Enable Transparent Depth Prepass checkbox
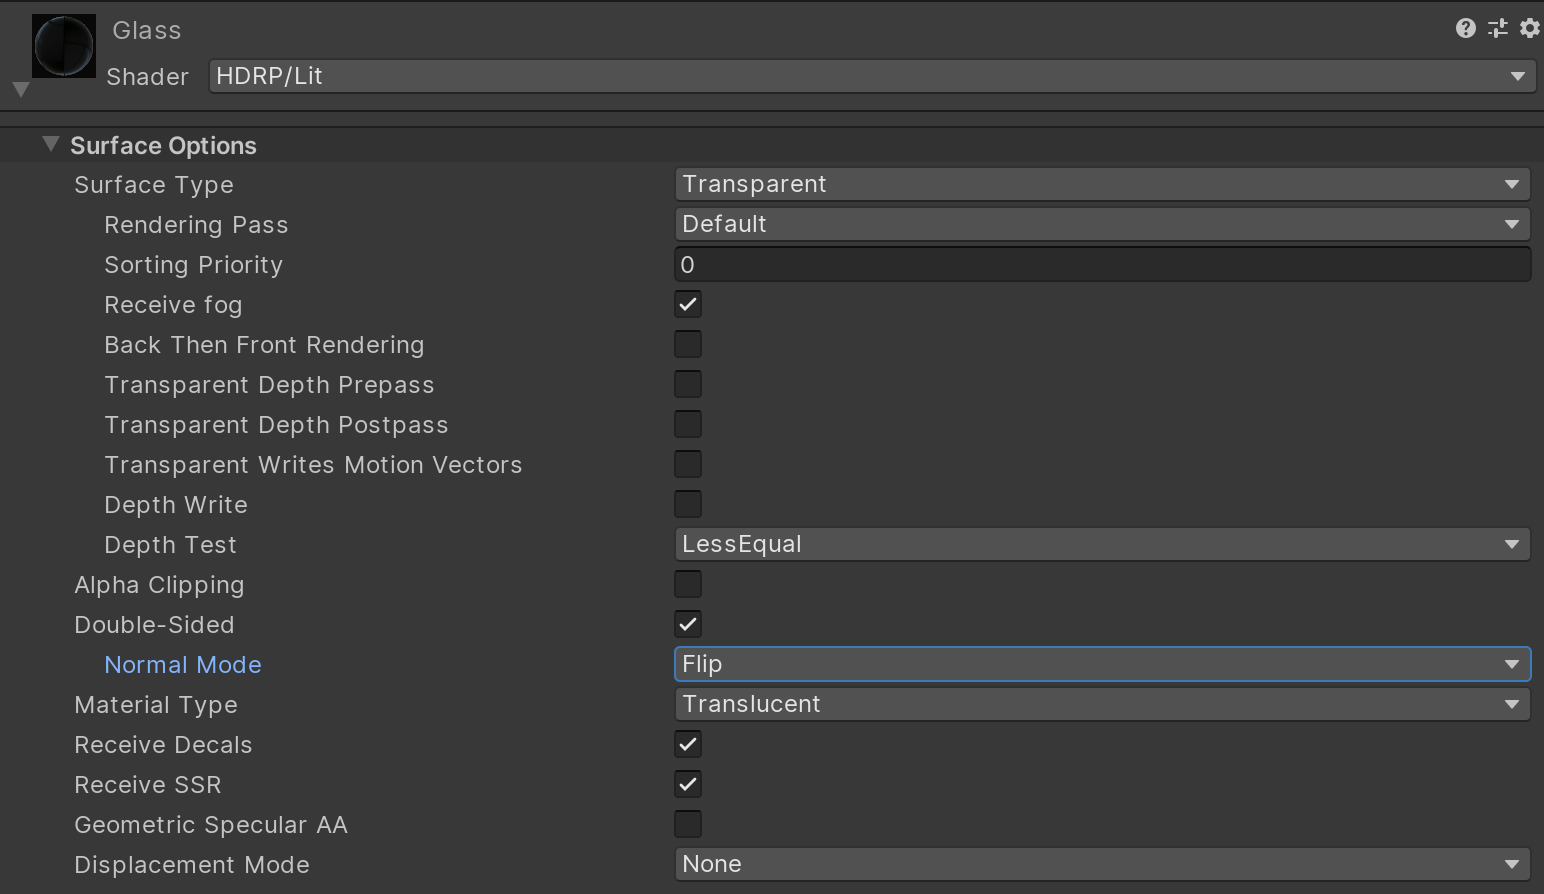The width and height of the screenshot is (1544, 894). 688,384
